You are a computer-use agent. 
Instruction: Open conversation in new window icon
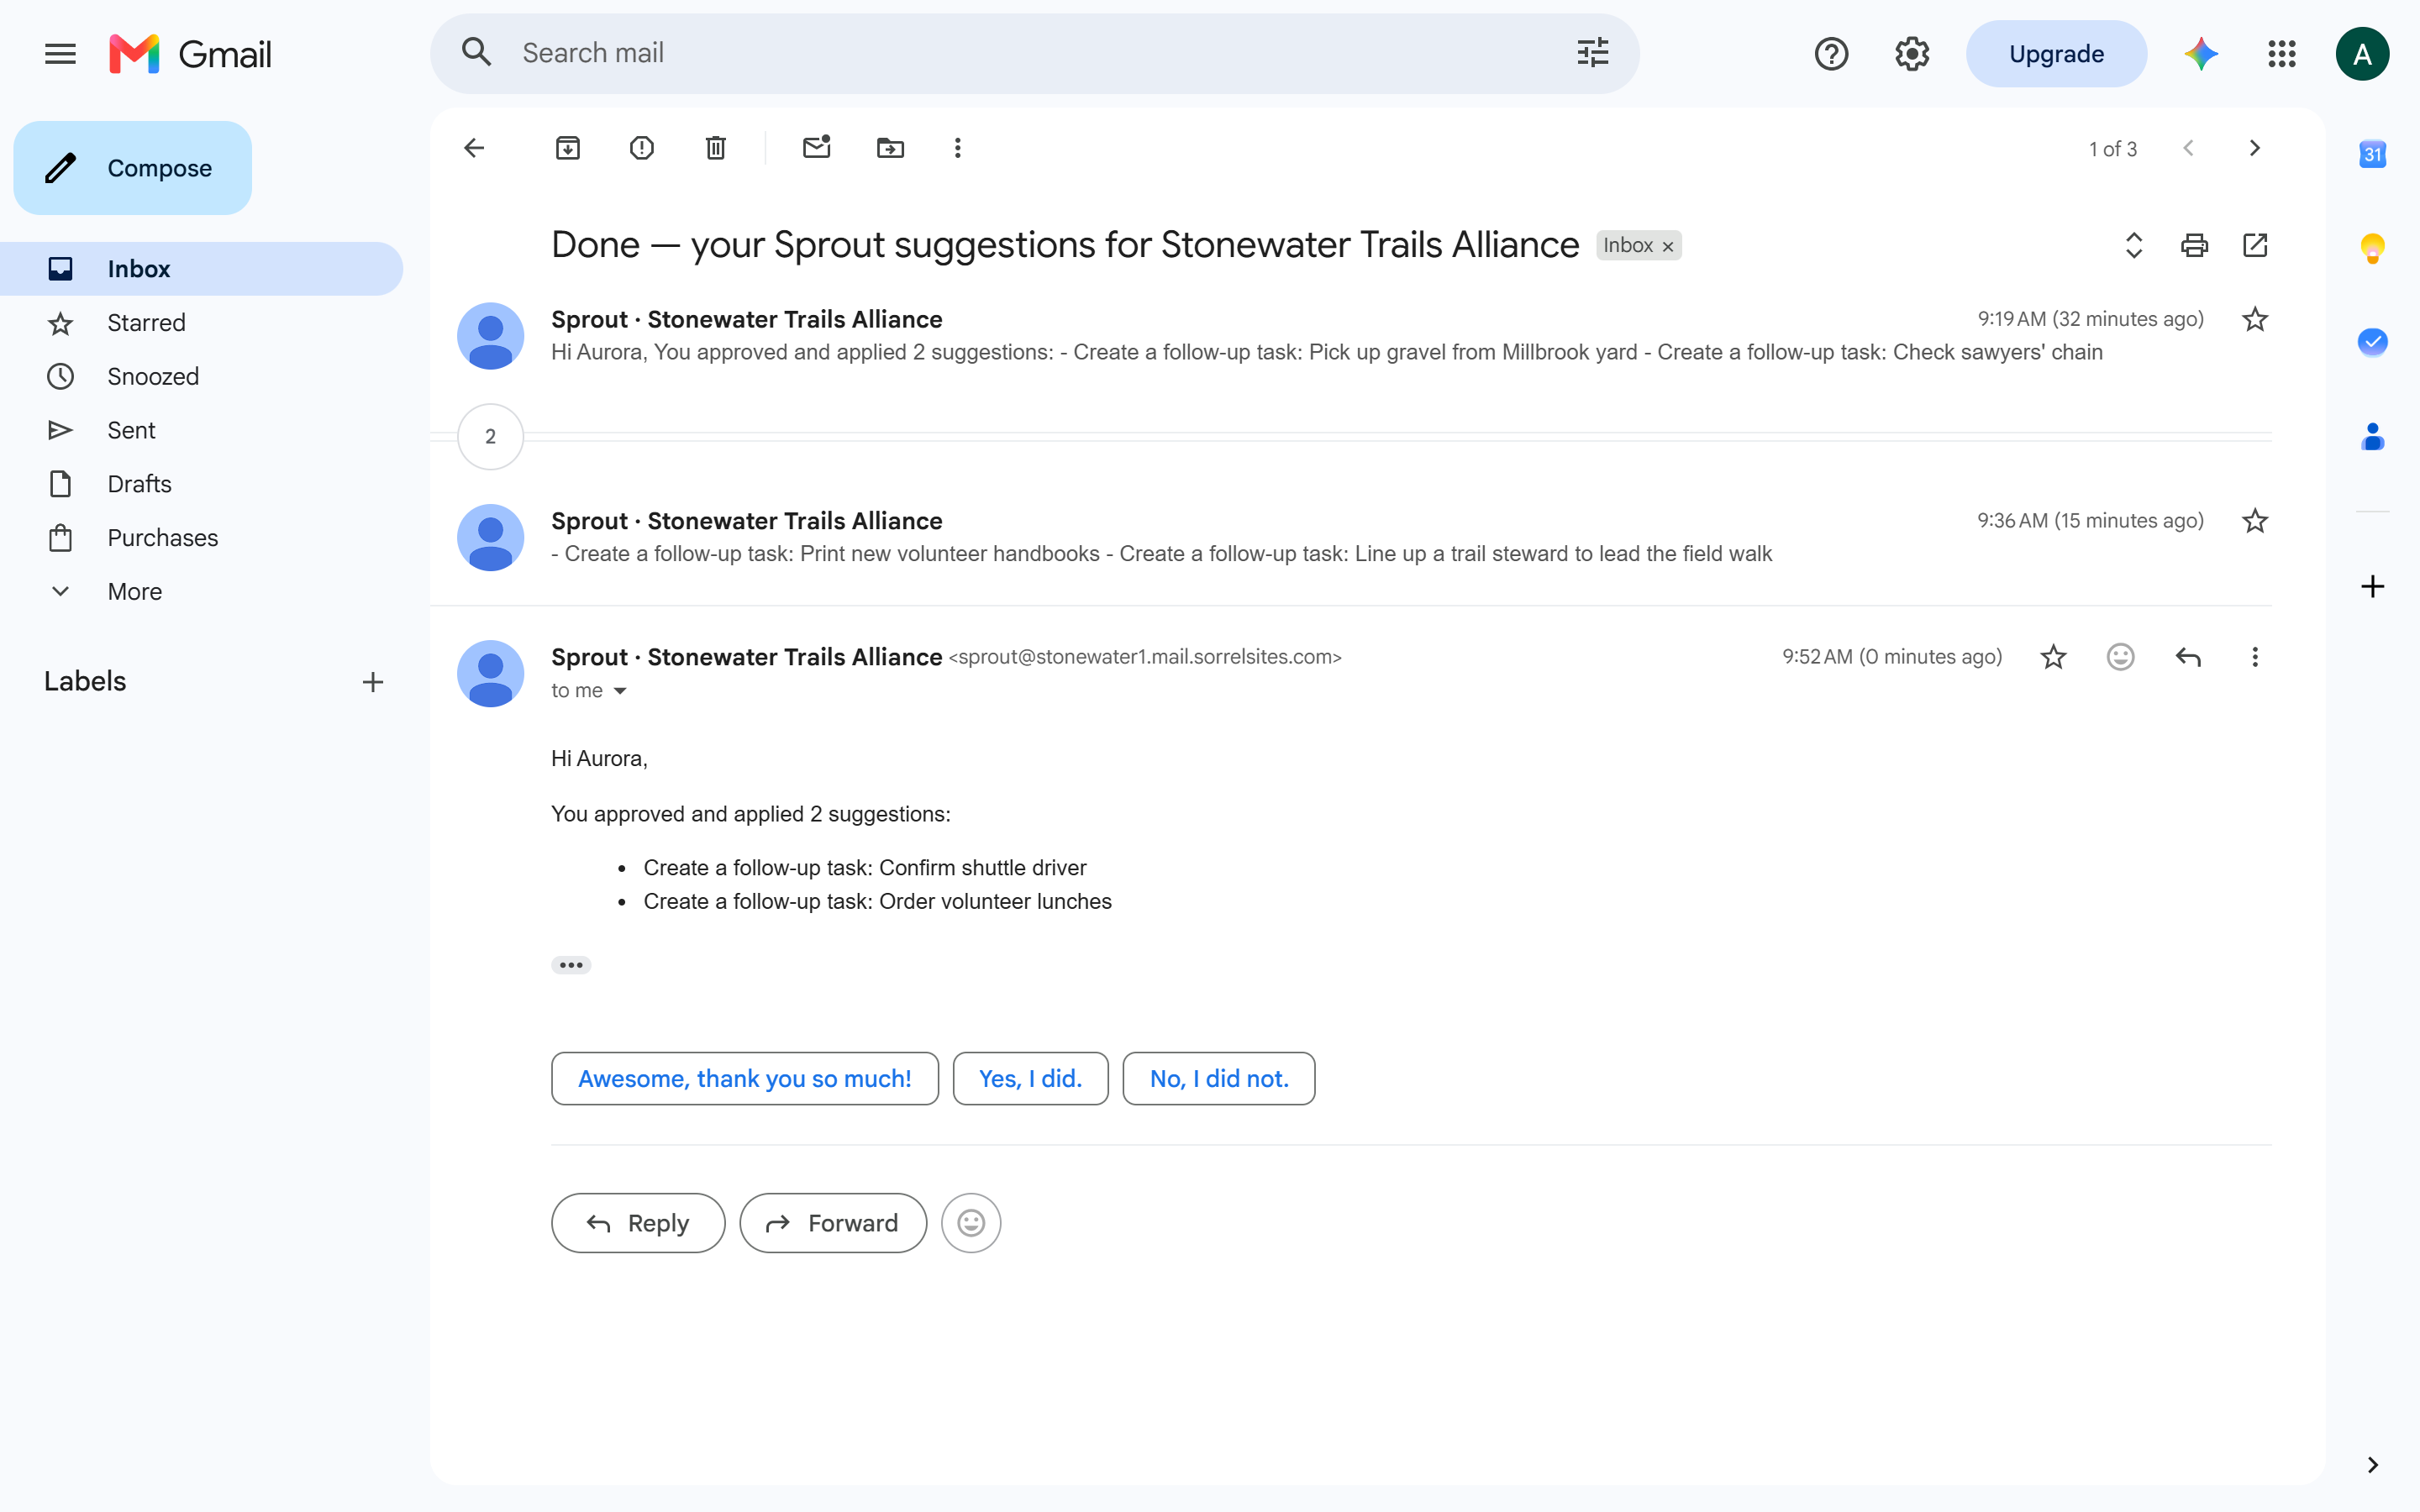tap(2255, 245)
